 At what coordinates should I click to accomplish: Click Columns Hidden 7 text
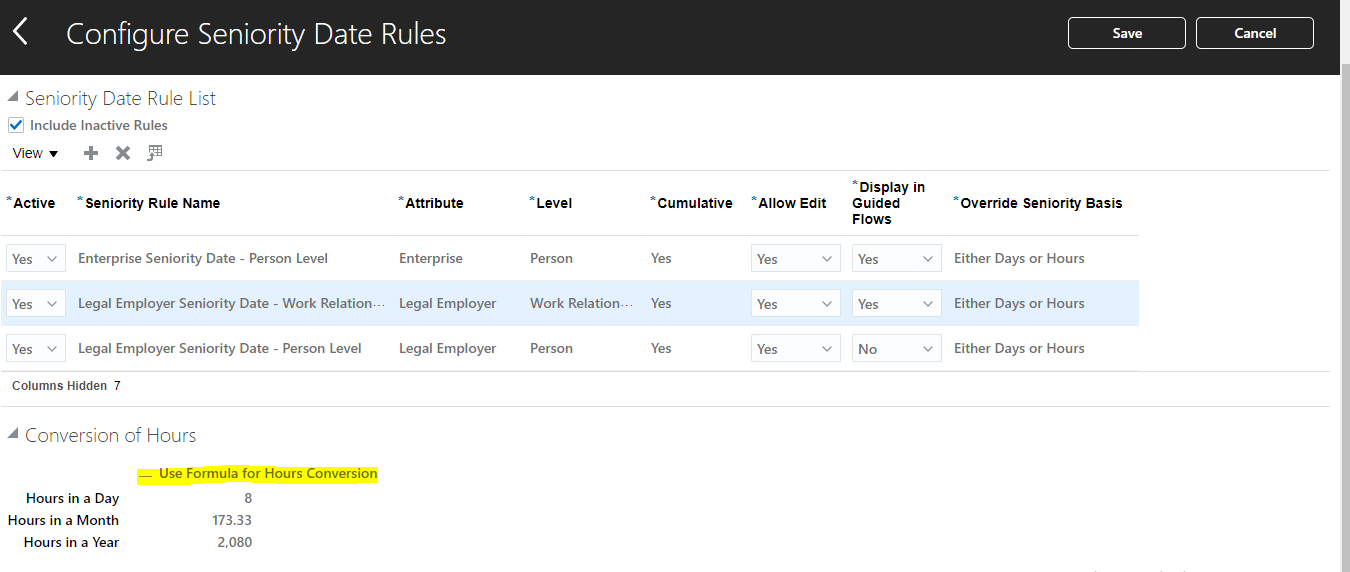tap(66, 385)
